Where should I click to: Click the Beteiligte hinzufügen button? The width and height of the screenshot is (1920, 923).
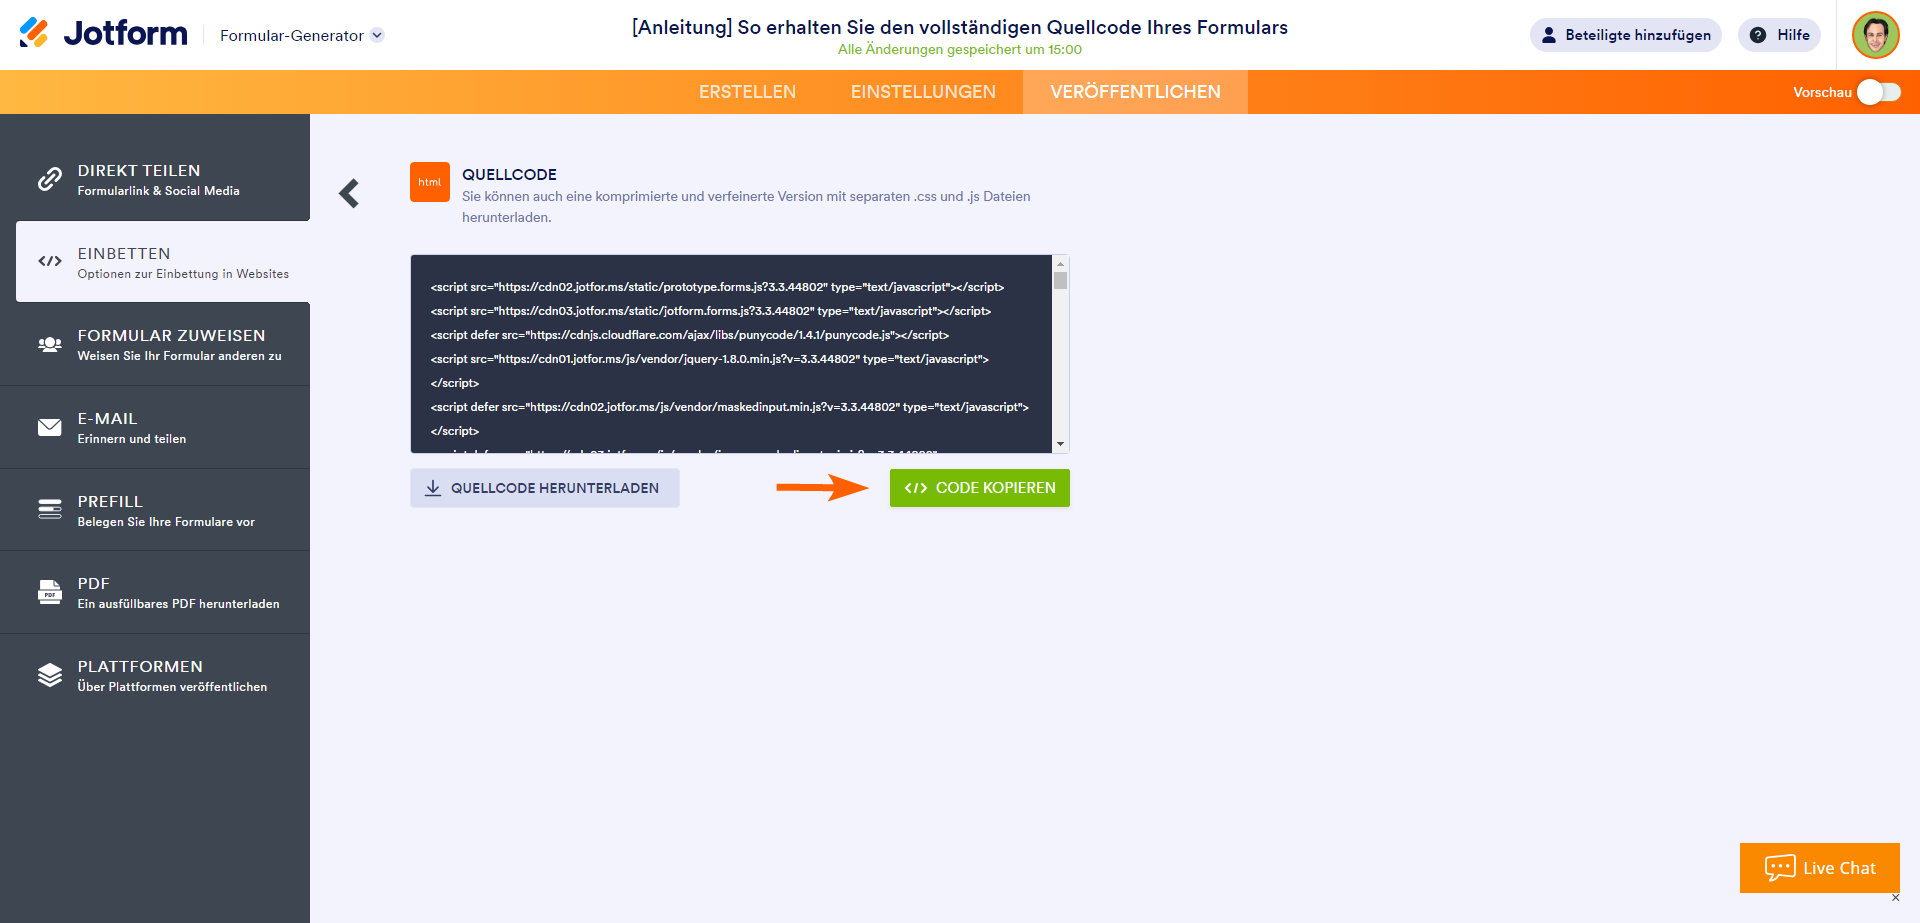[x=1626, y=35]
